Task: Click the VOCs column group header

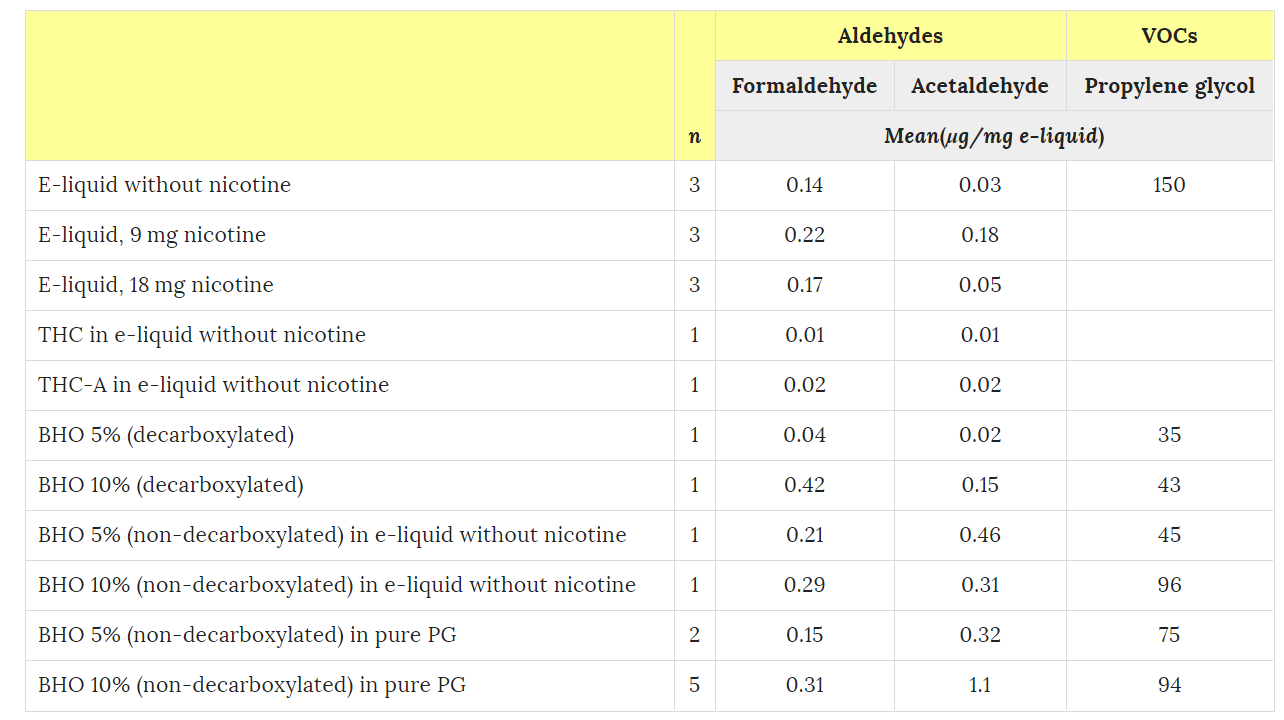Action: click(x=1169, y=36)
